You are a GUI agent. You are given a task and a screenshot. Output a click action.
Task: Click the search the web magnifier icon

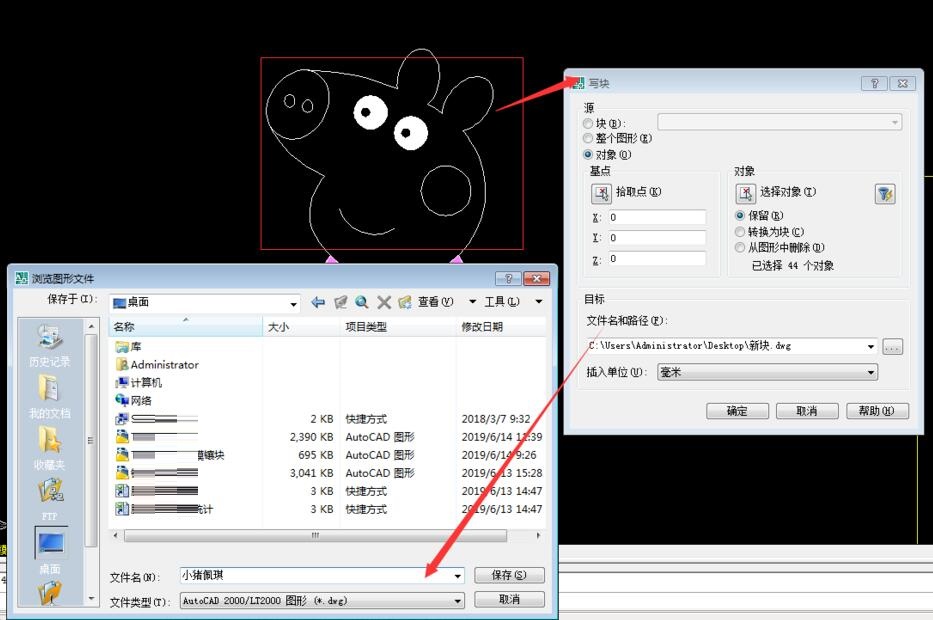click(x=362, y=302)
